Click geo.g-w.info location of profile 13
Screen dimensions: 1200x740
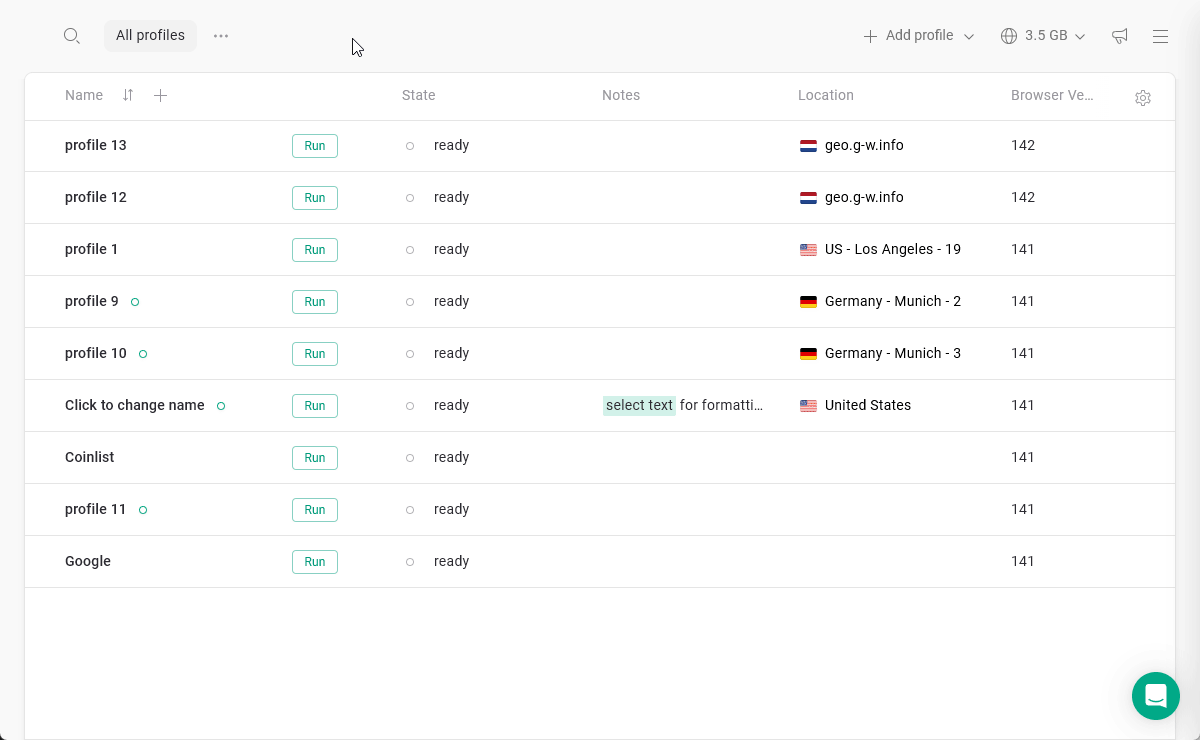(x=864, y=145)
